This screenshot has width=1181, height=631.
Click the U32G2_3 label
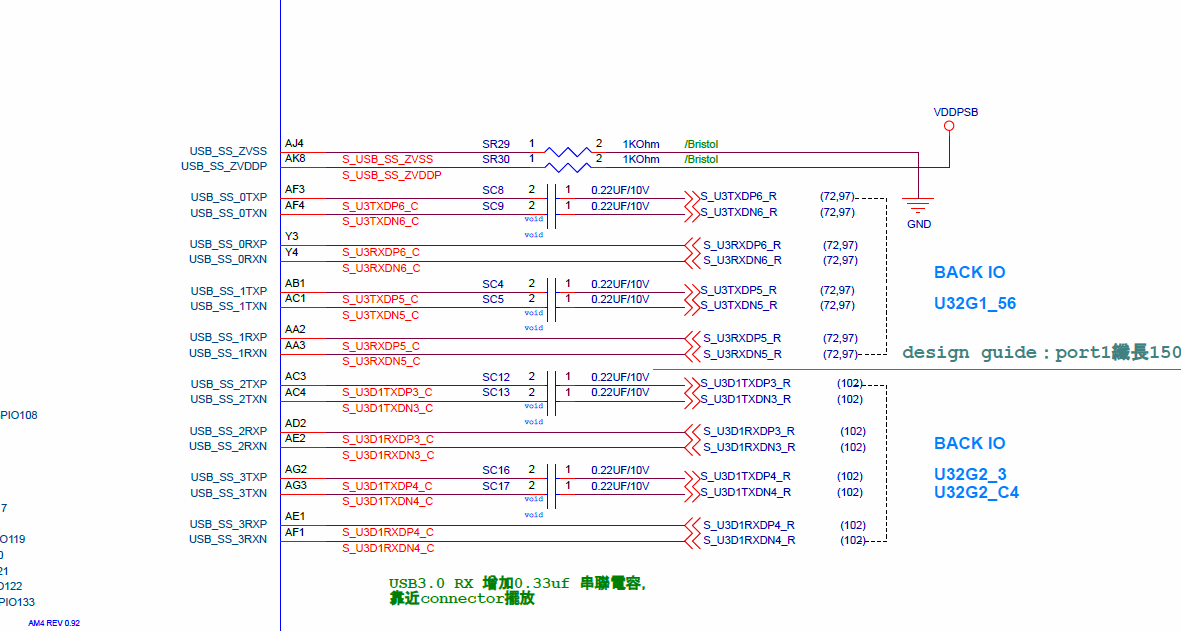click(970, 475)
